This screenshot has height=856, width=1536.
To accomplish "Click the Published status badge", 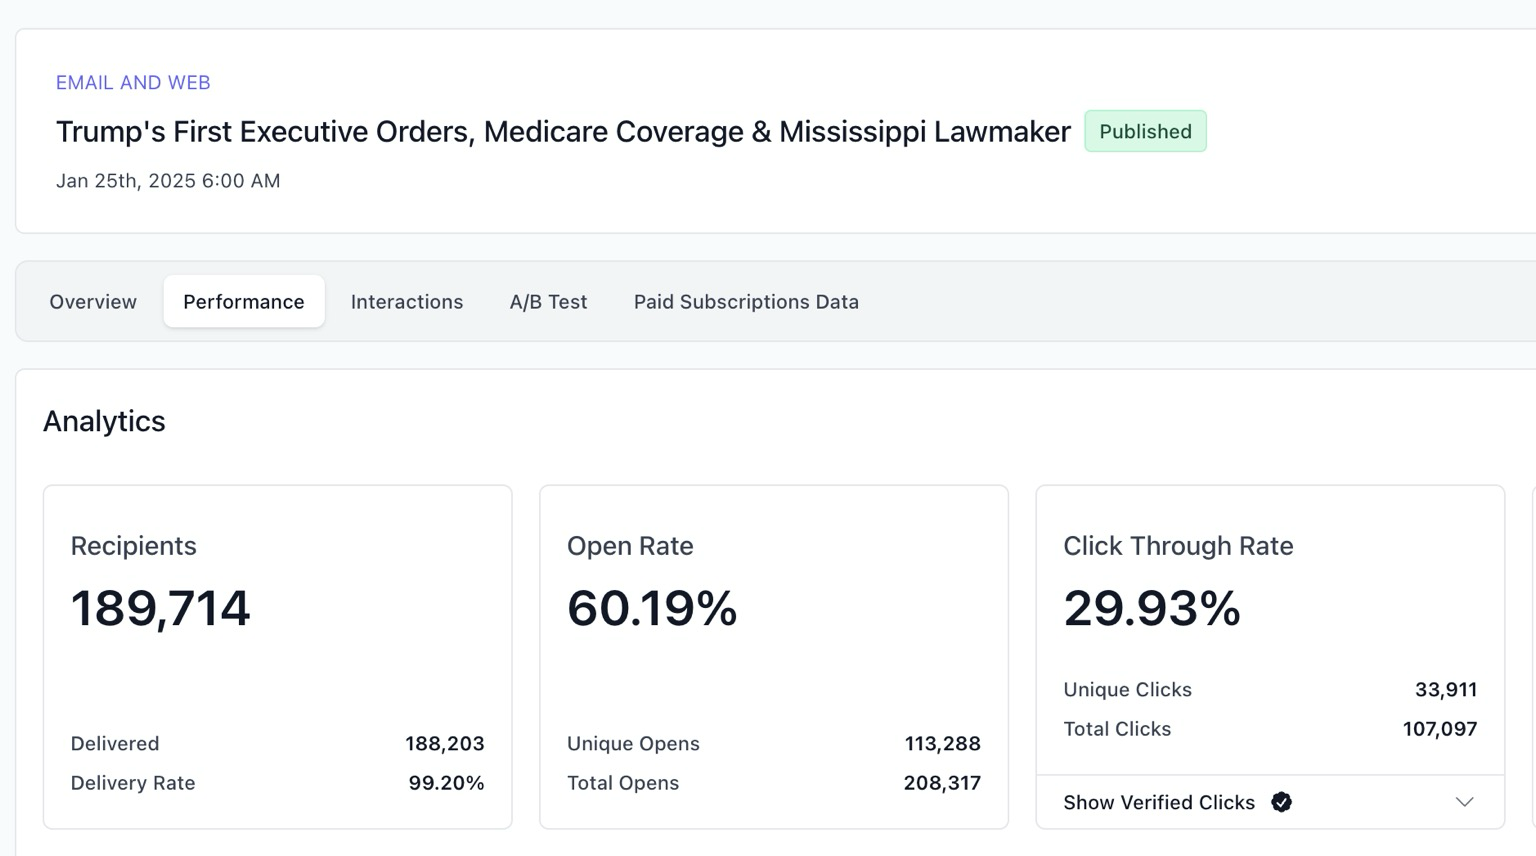I will click(x=1145, y=131).
